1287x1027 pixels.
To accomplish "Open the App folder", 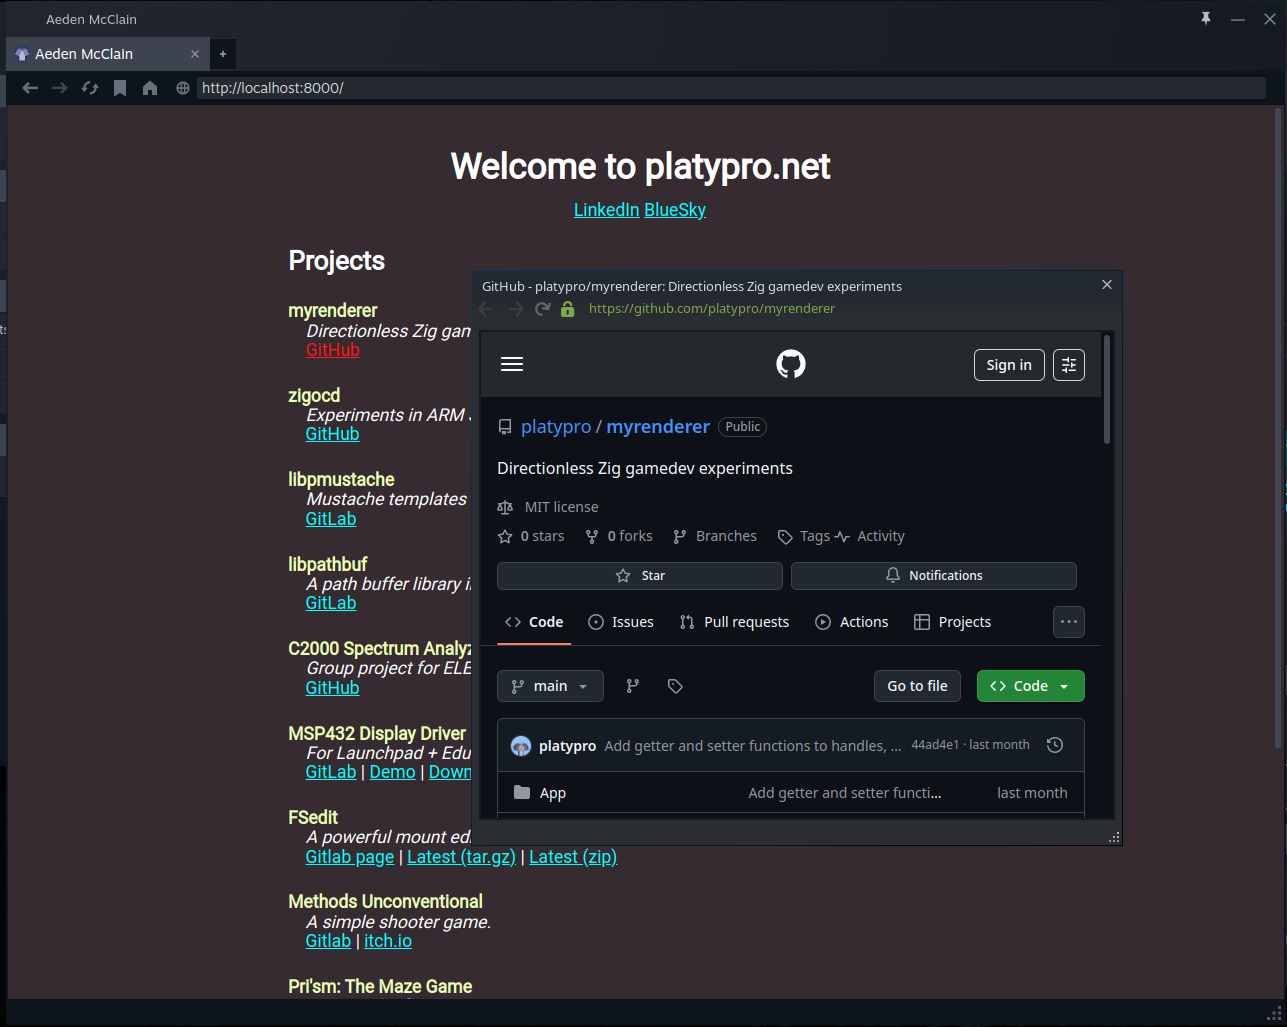I will 553,793.
